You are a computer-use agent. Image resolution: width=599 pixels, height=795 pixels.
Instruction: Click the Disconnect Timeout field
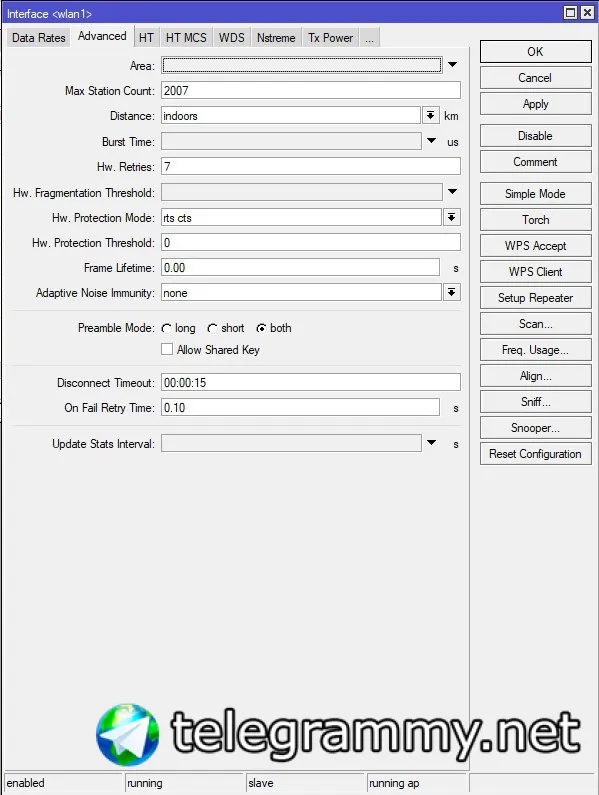pyautogui.click(x=310, y=382)
